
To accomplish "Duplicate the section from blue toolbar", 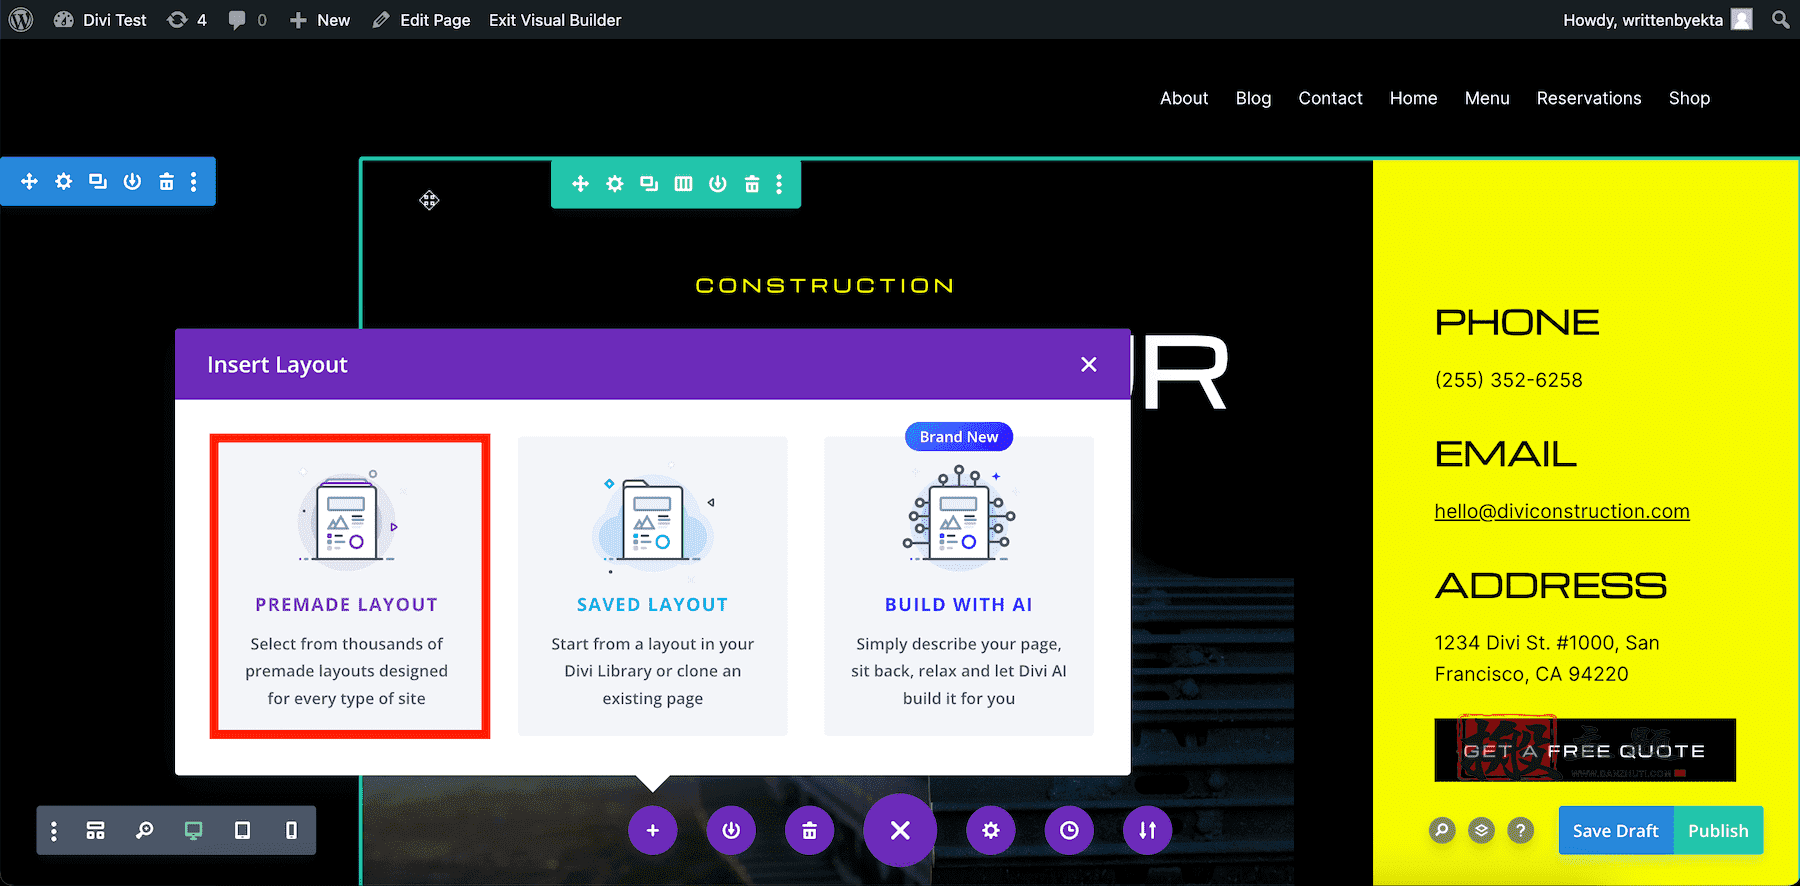I will 98,182.
